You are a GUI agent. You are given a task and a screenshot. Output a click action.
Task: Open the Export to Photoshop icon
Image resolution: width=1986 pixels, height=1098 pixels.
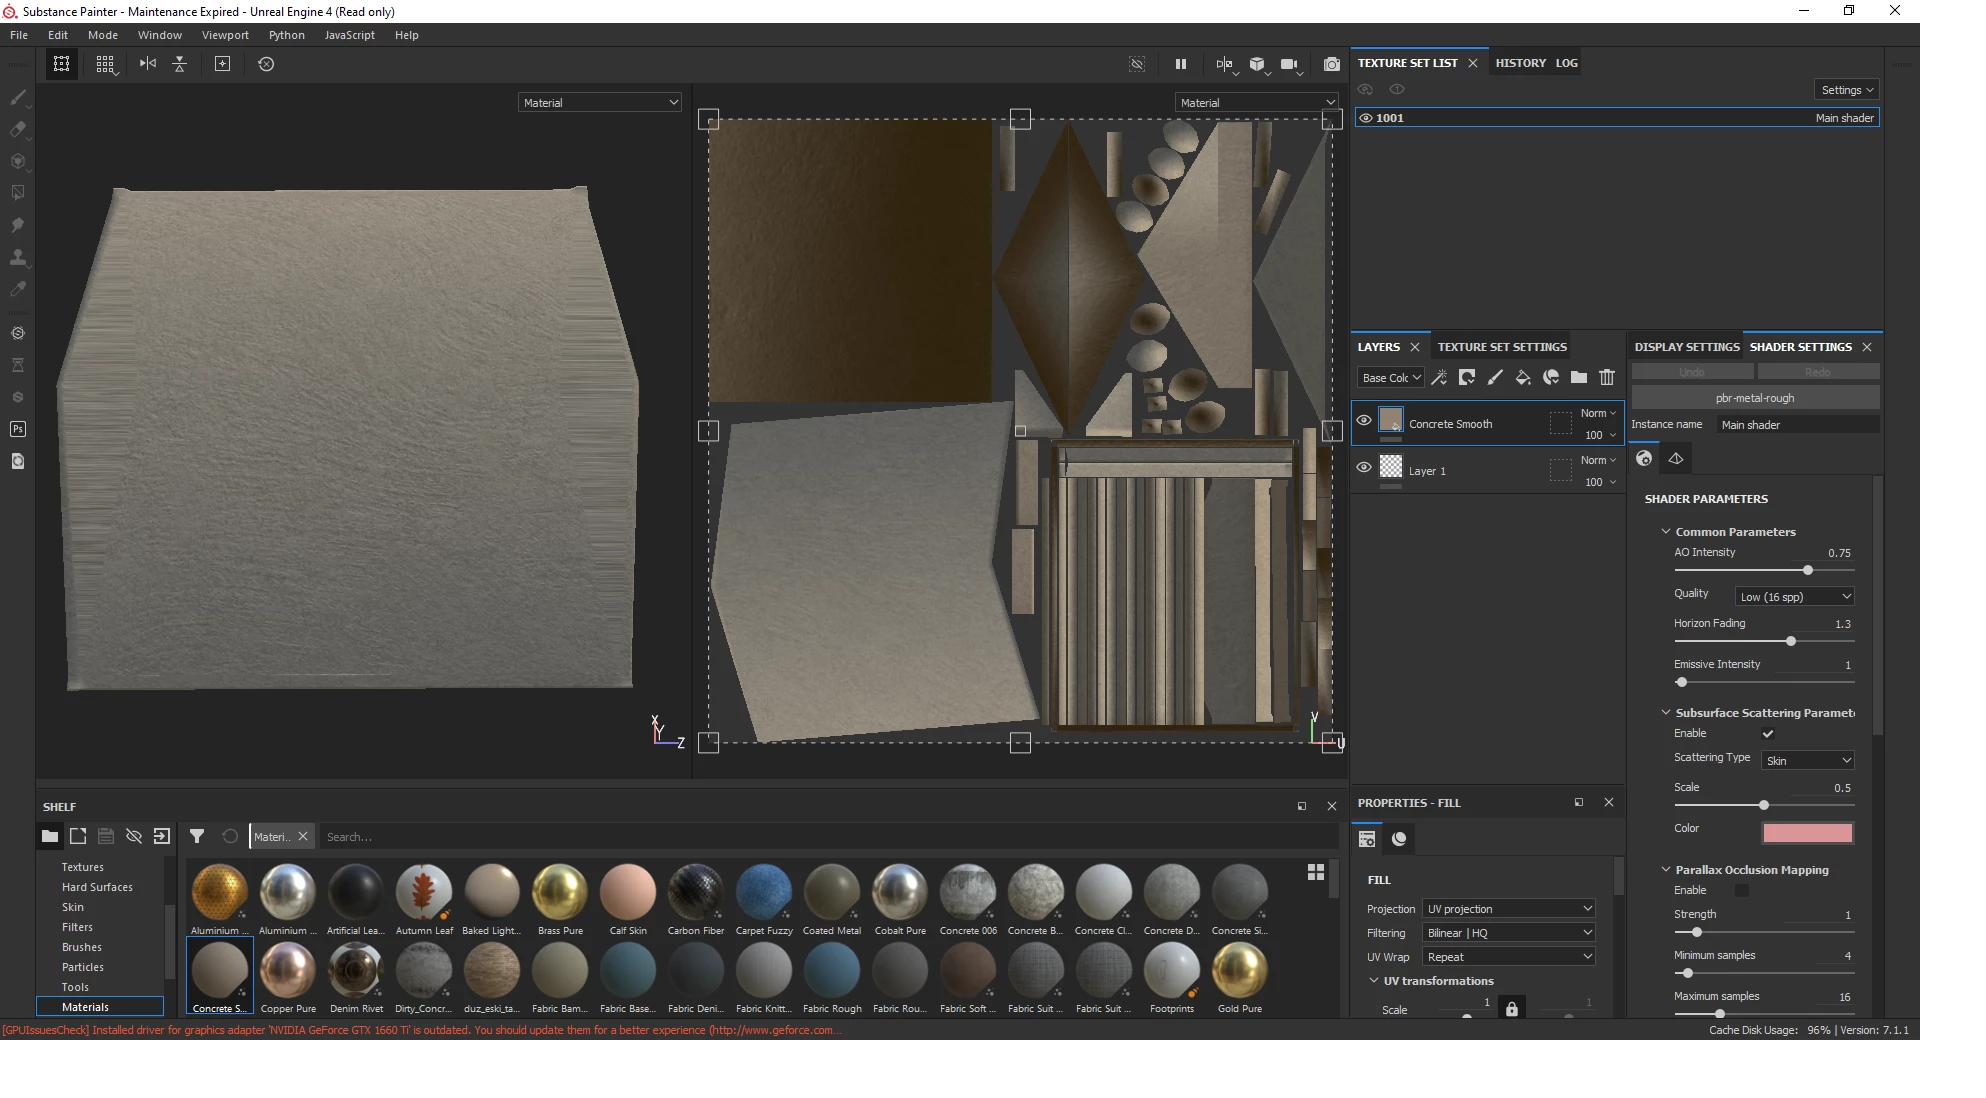pos(17,429)
